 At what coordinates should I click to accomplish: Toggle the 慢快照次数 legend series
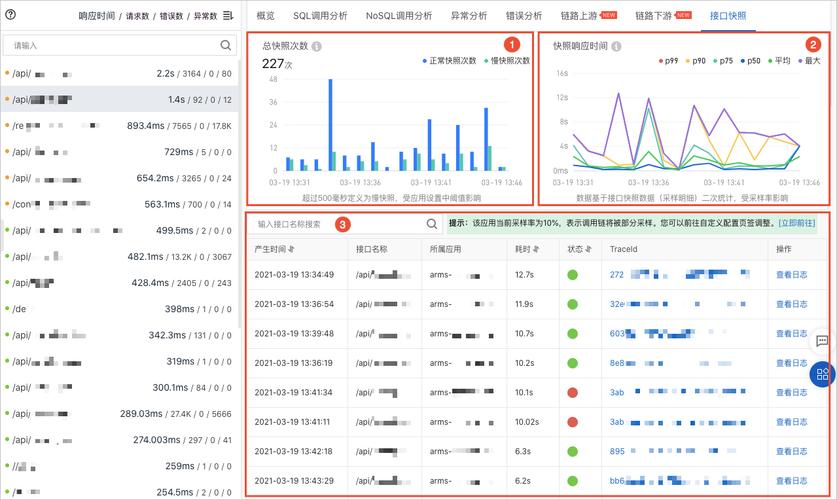point(507,61)
